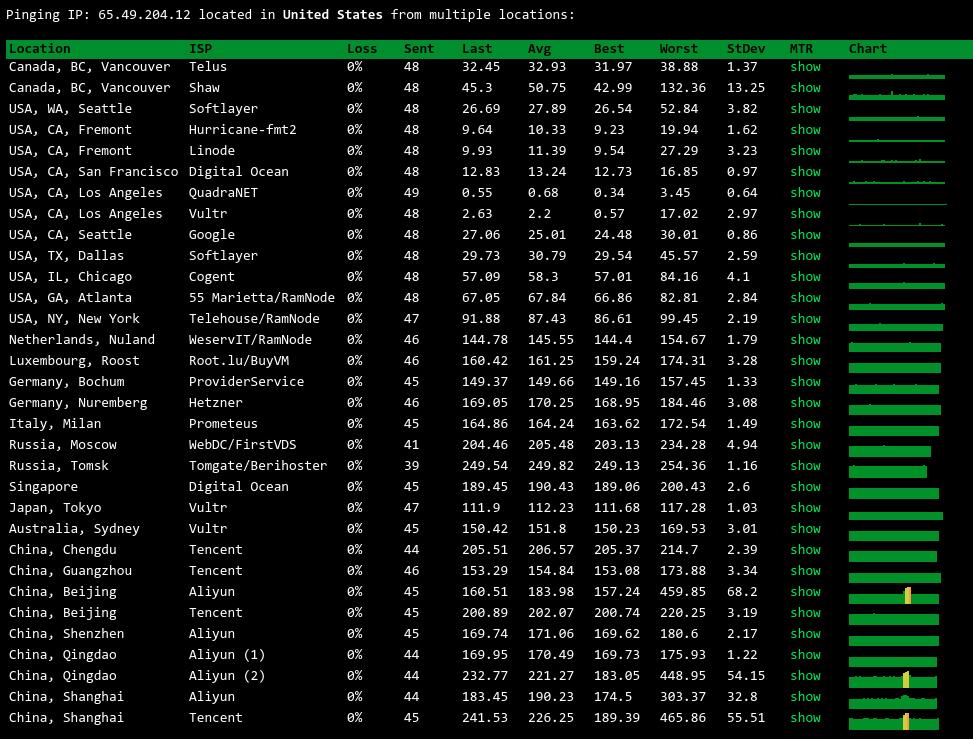Open the chart for Tencent Shanghai

click(894, 722)
